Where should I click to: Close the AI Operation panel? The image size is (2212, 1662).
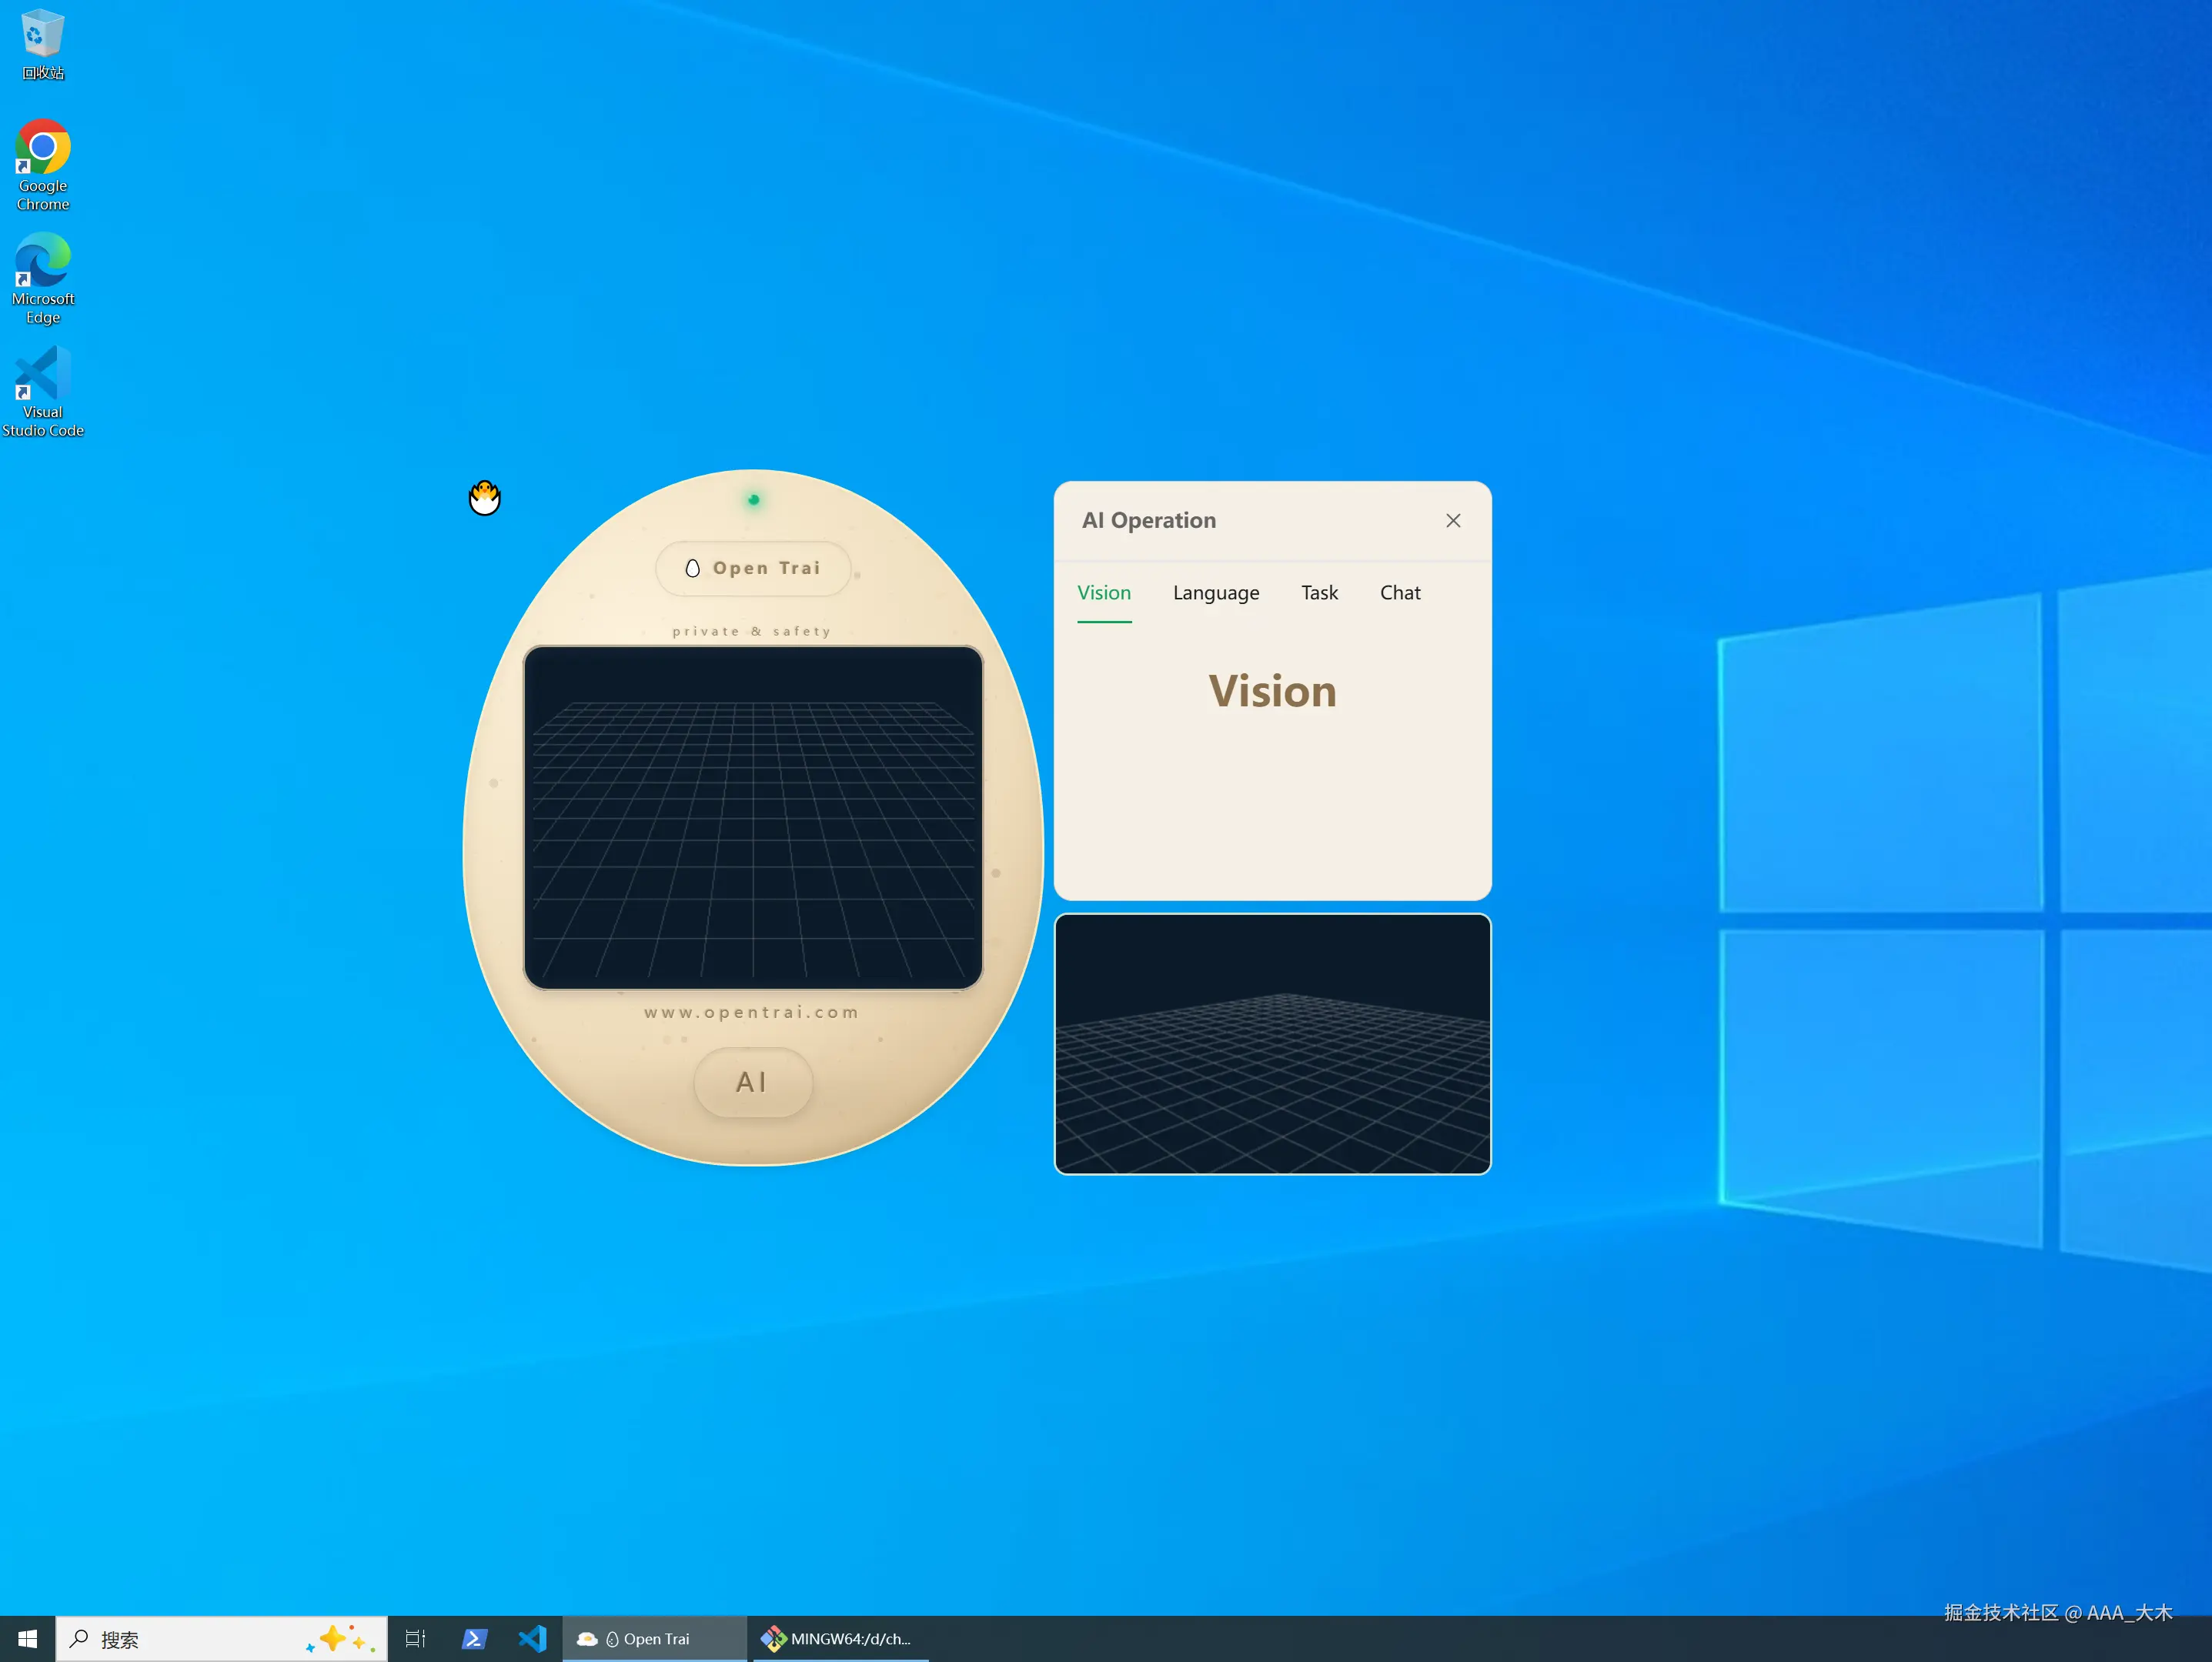1452,520
